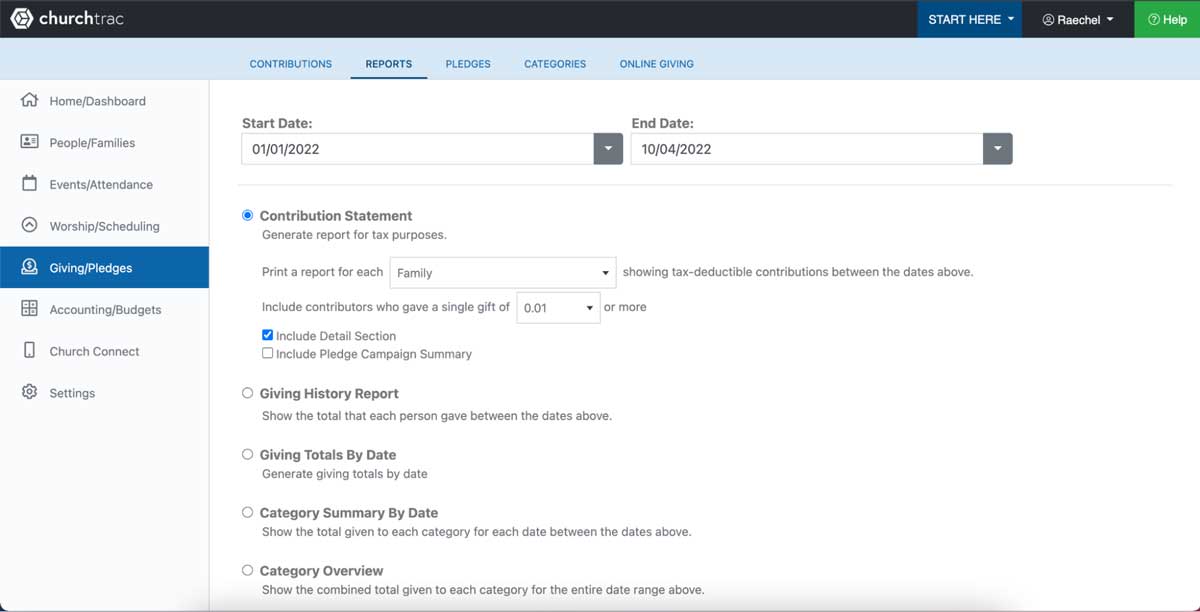Uncheck Include Detail Section

(x=267, y=335)
